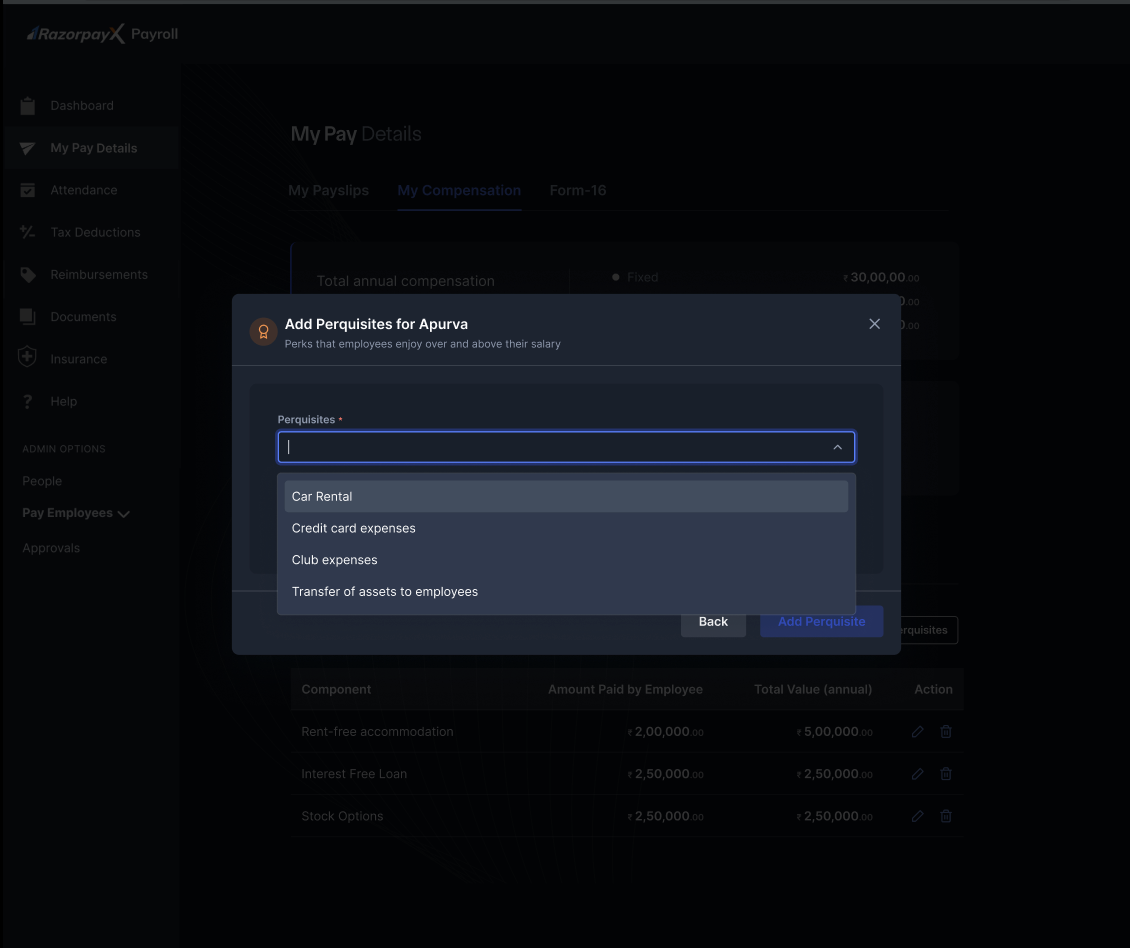Close the Add Perquisites dialog
The image size is (1130, 948).
pyautogui.click(x=874, y=324)
